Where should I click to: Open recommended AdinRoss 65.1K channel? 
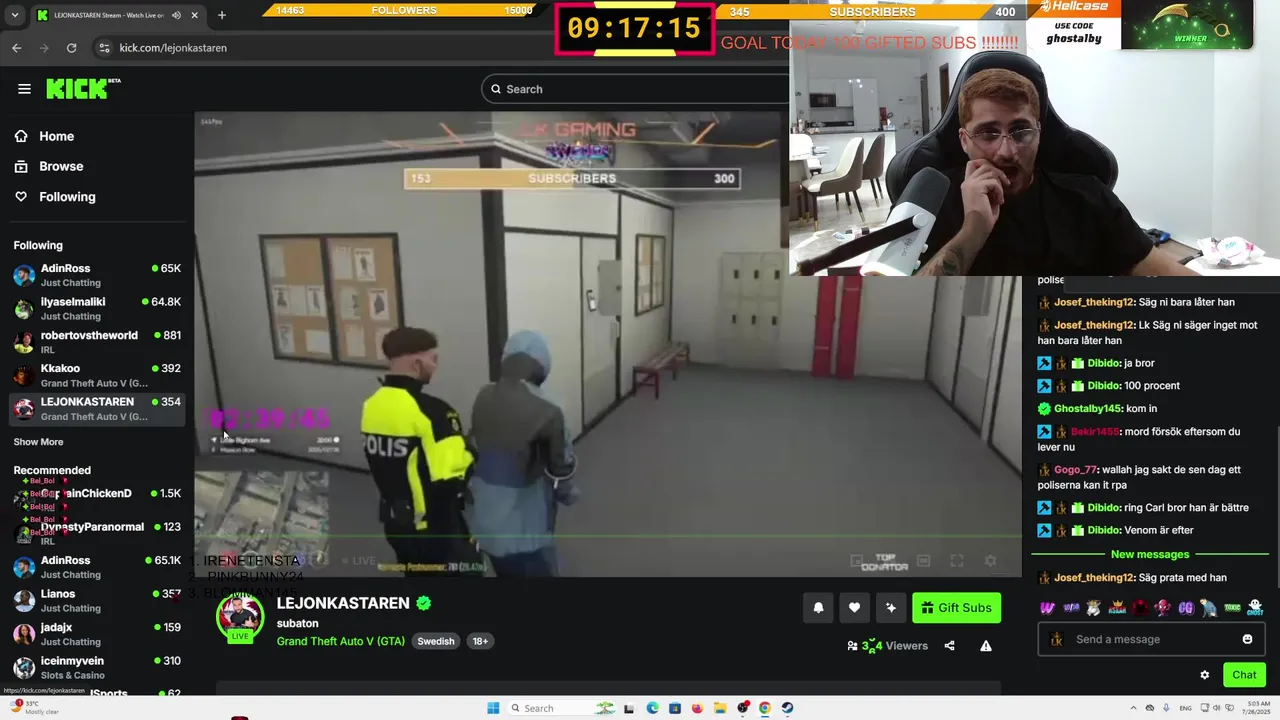(97, 567)
